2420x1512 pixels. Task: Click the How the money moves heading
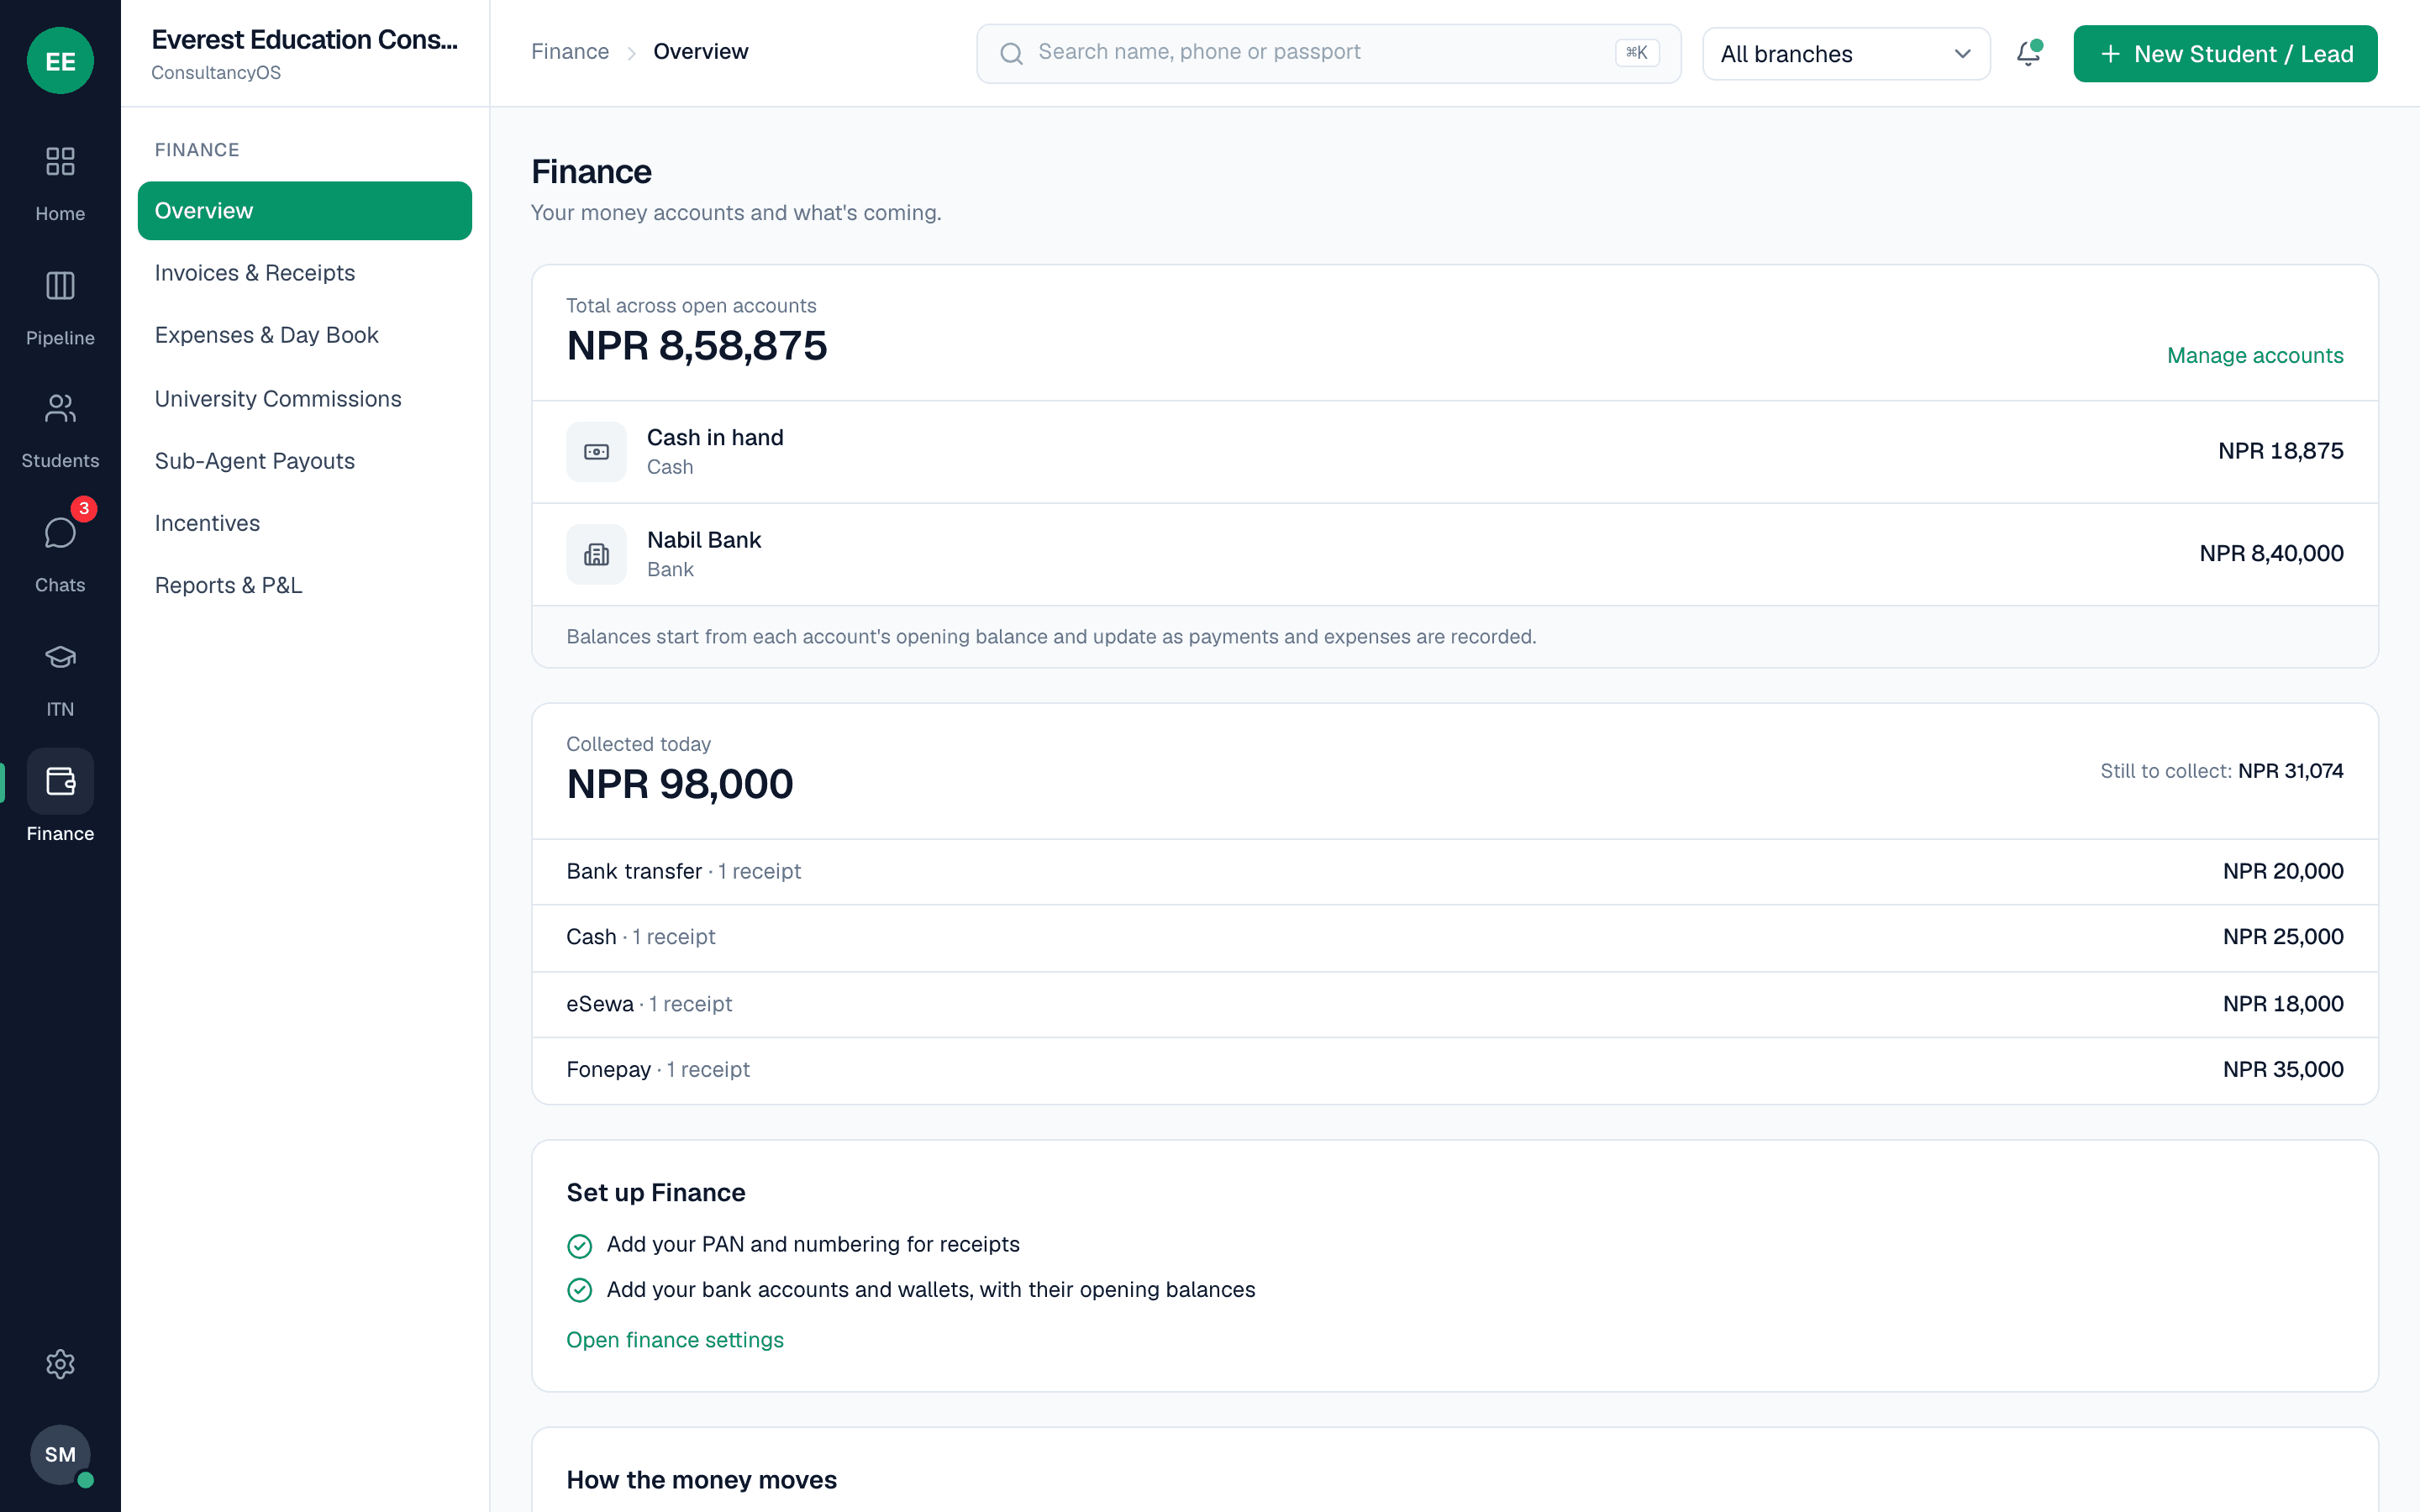click(701, 1480)
